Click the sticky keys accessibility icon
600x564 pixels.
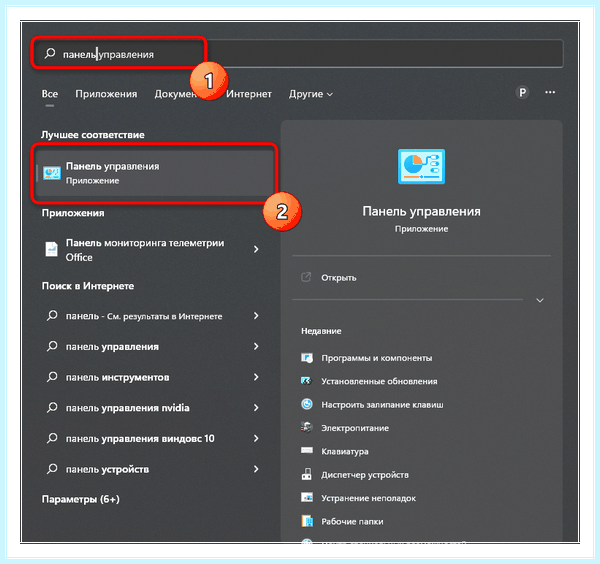307,404
